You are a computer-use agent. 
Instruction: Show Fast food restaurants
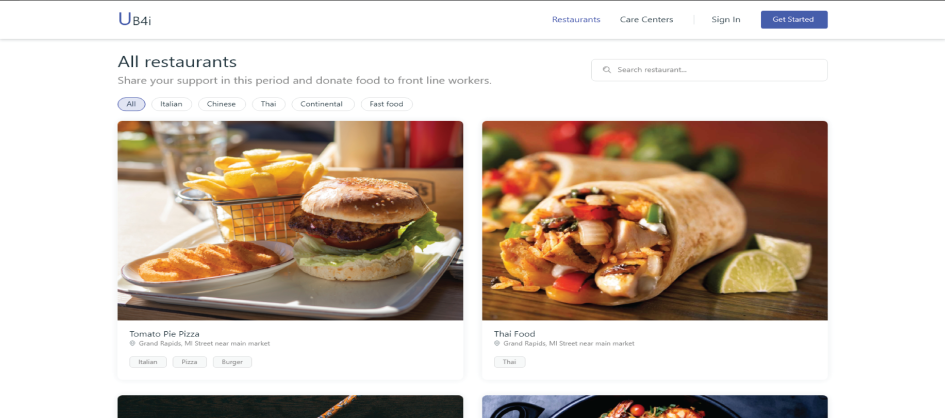(x=386, y=104)
